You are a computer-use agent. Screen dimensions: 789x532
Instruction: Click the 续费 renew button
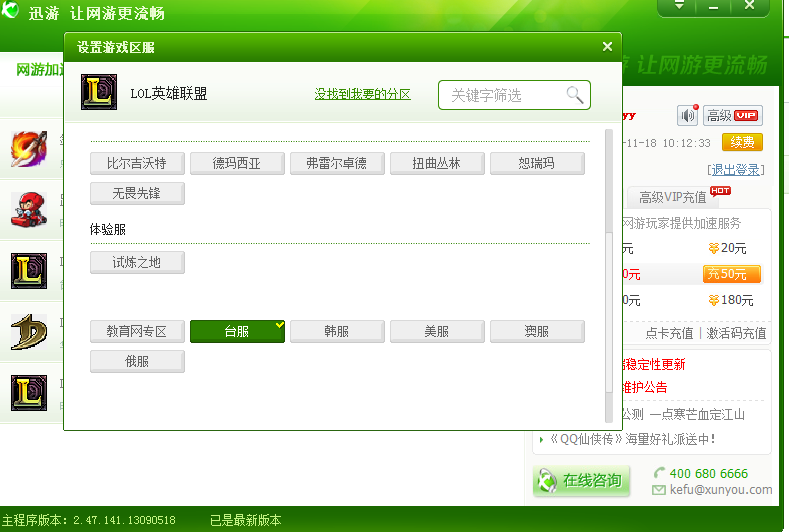742,142
